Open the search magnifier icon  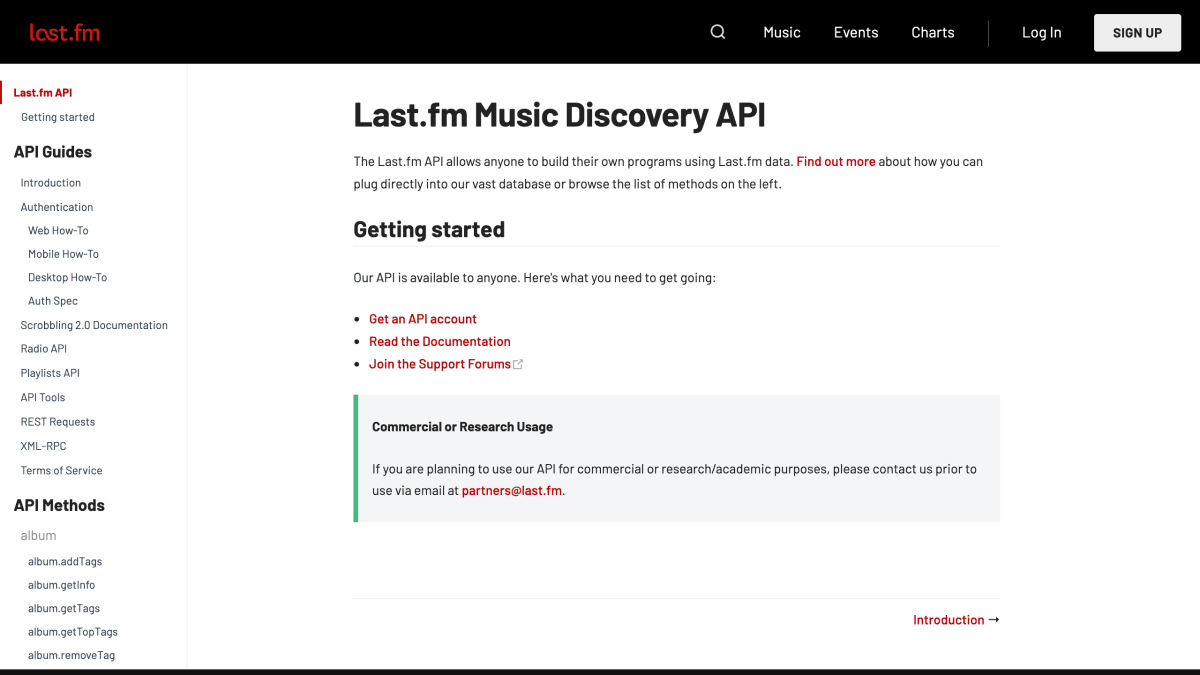tap(718, 32)
